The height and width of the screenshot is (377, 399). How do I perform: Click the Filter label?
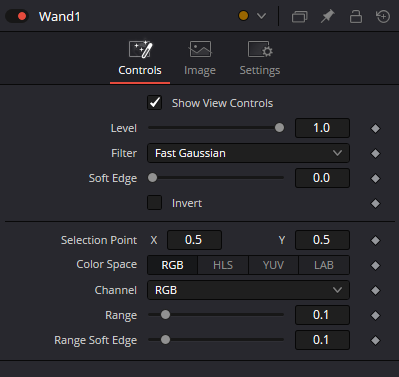tap(124, 153)
